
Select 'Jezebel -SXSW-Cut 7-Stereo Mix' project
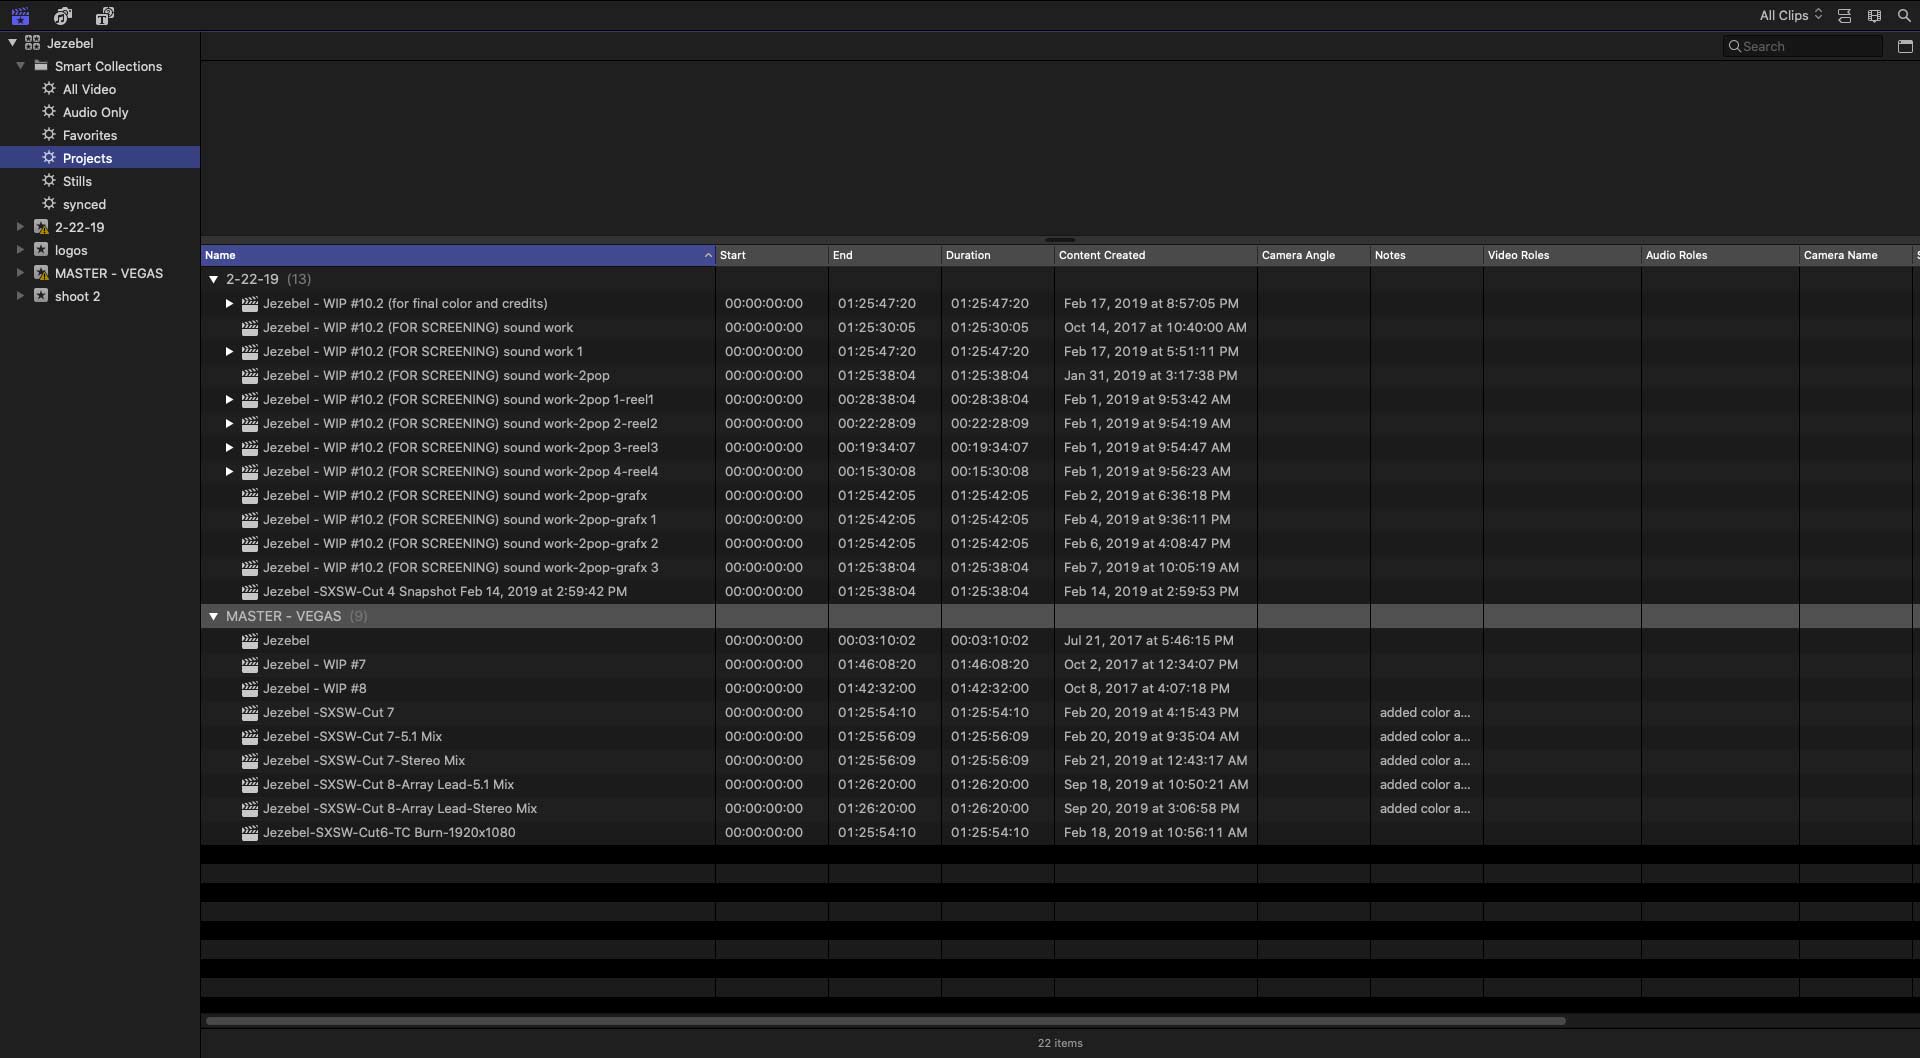click(364, 760)
